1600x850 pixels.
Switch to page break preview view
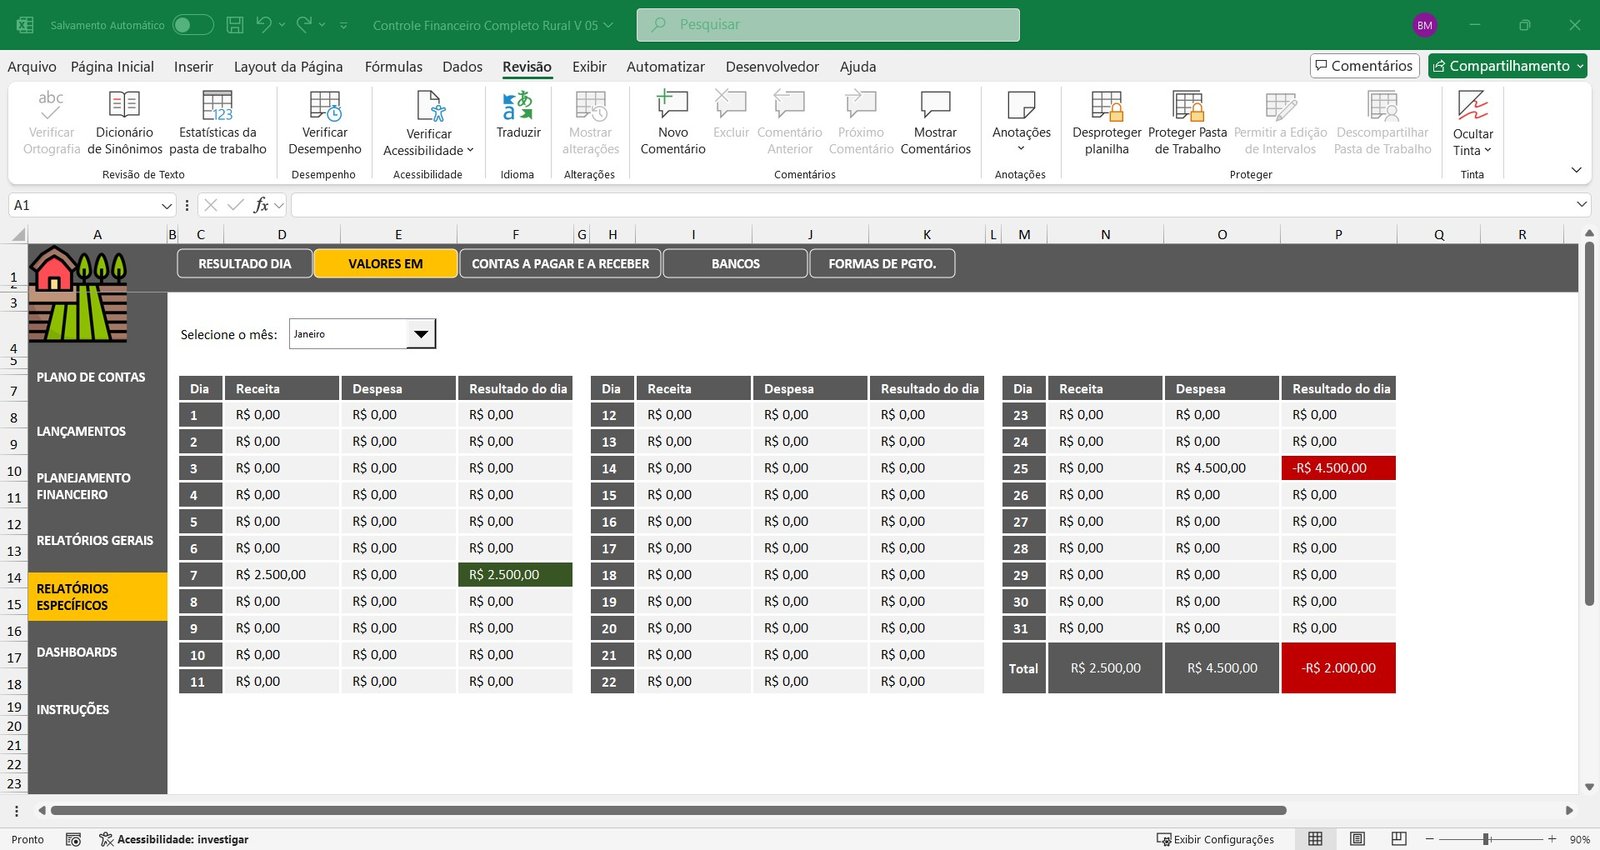pyautogui.click(x=1399, y=839)
